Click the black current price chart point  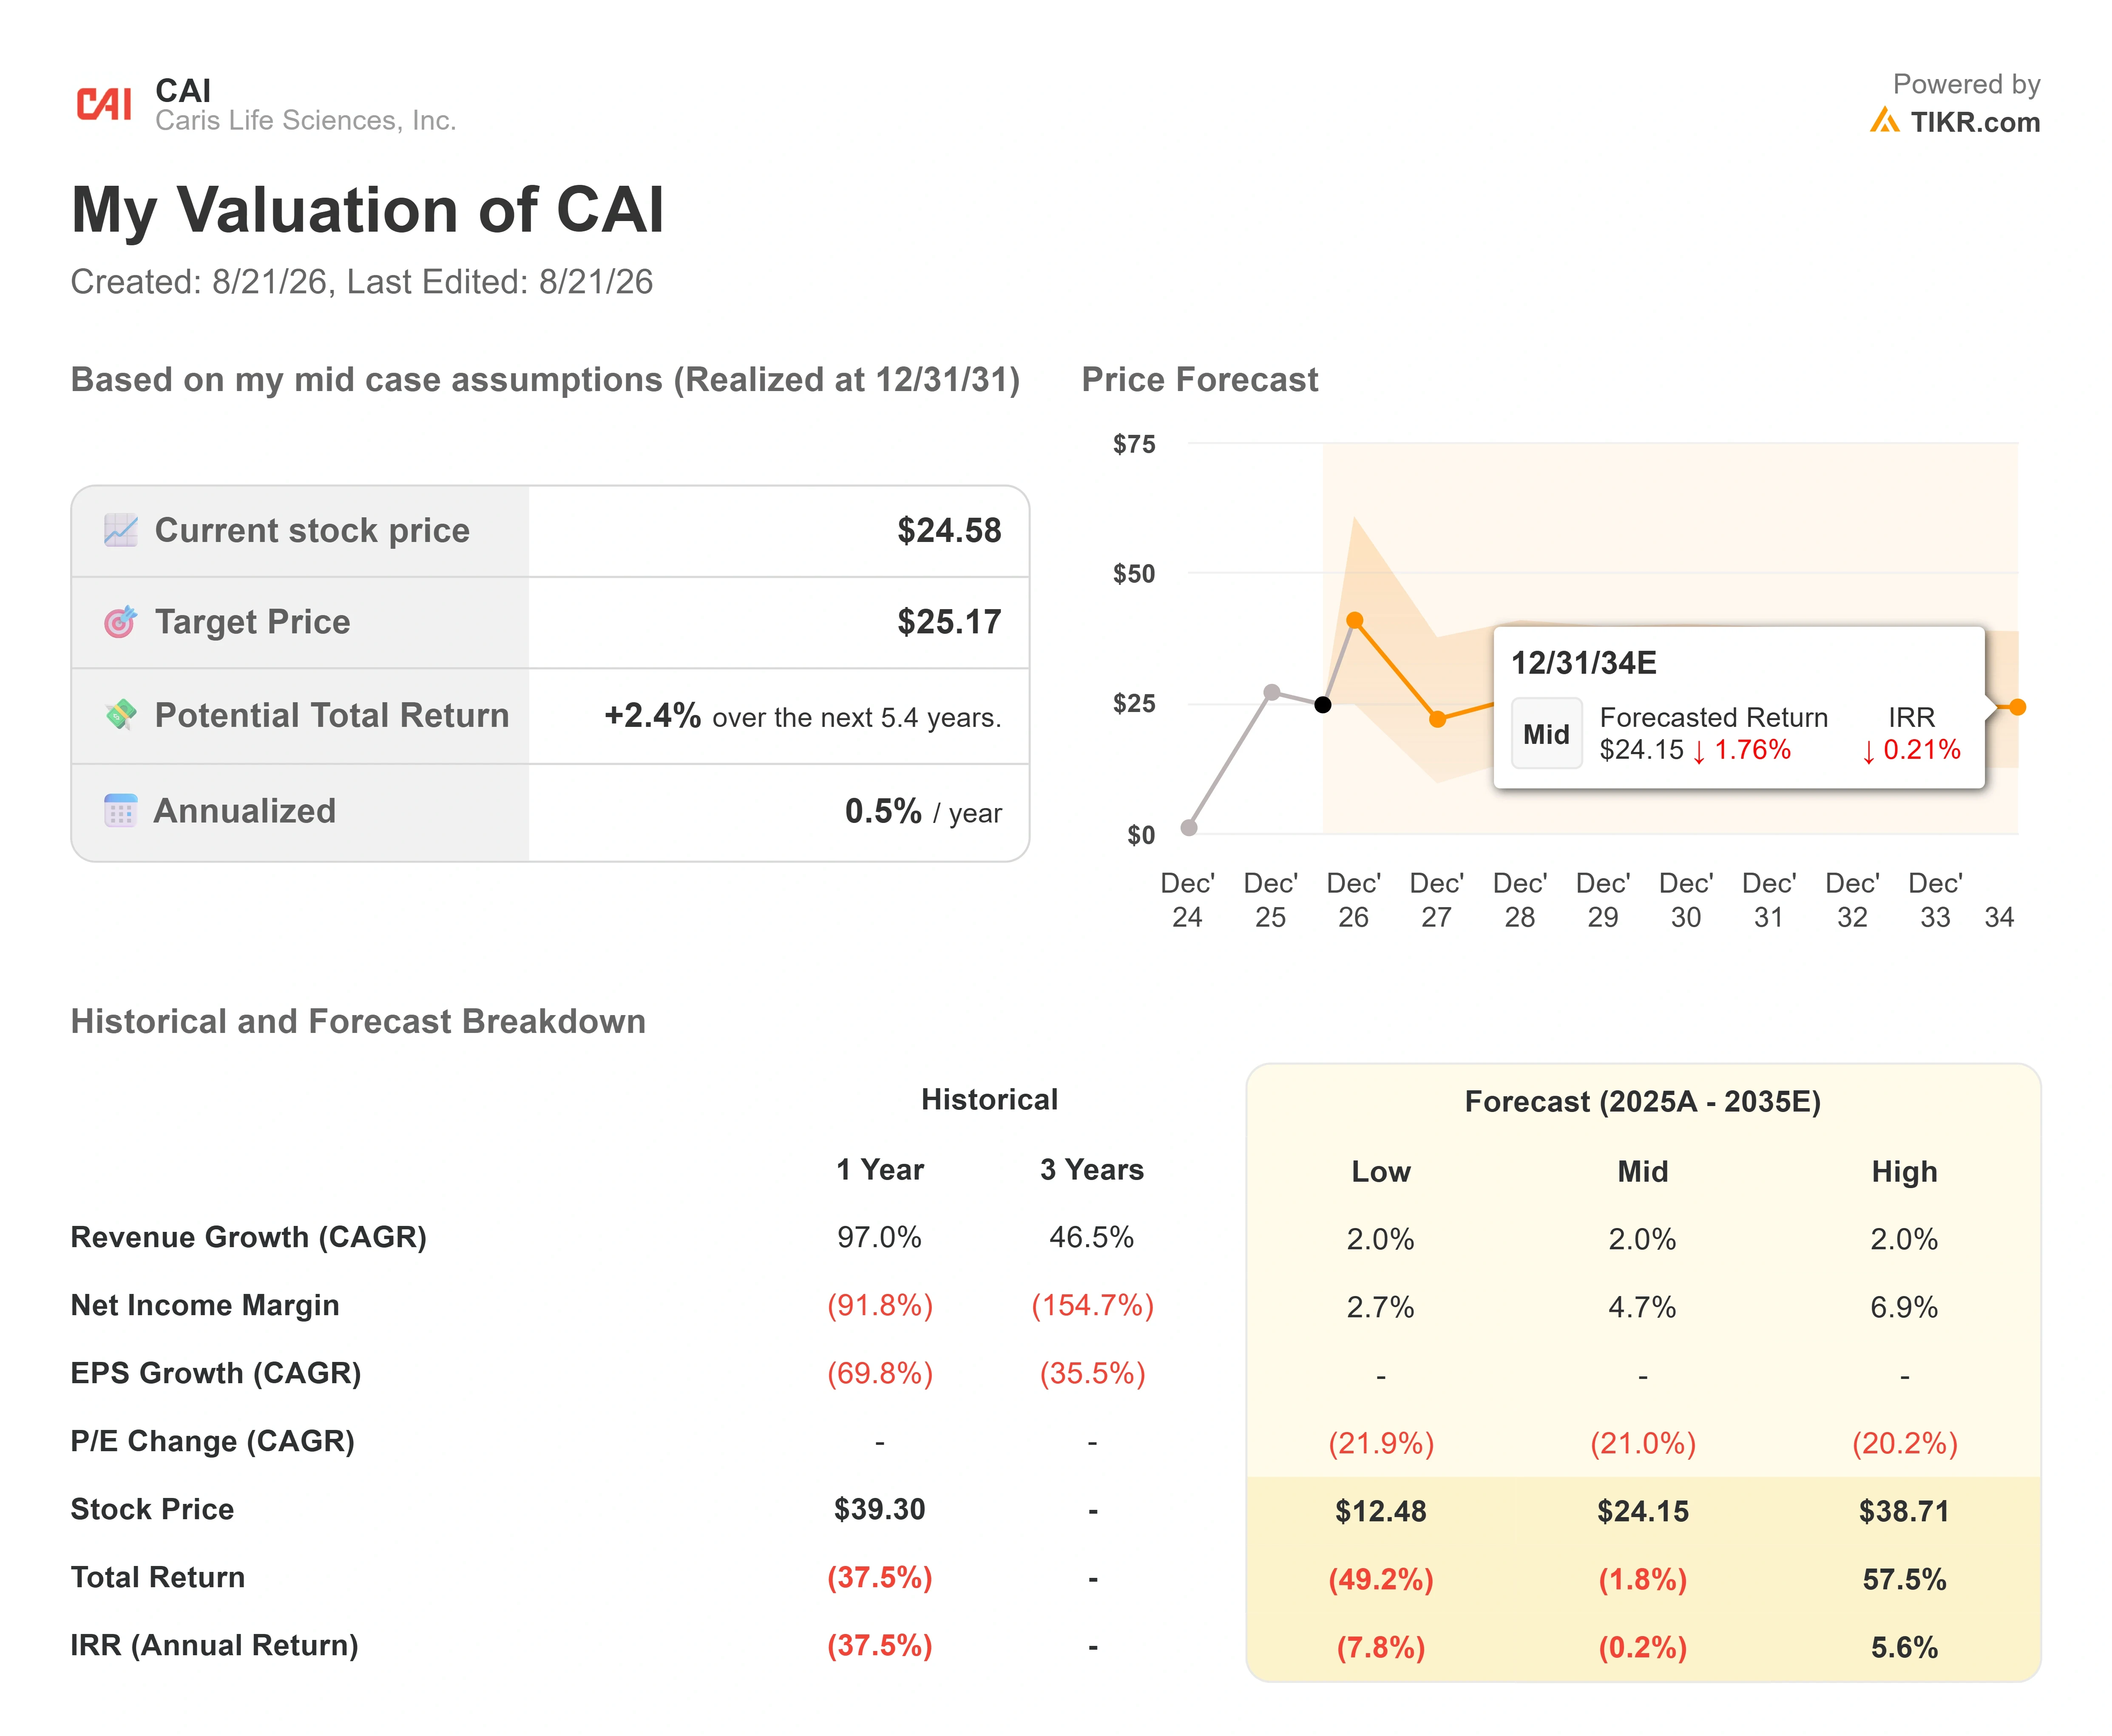pos(1322,705)
